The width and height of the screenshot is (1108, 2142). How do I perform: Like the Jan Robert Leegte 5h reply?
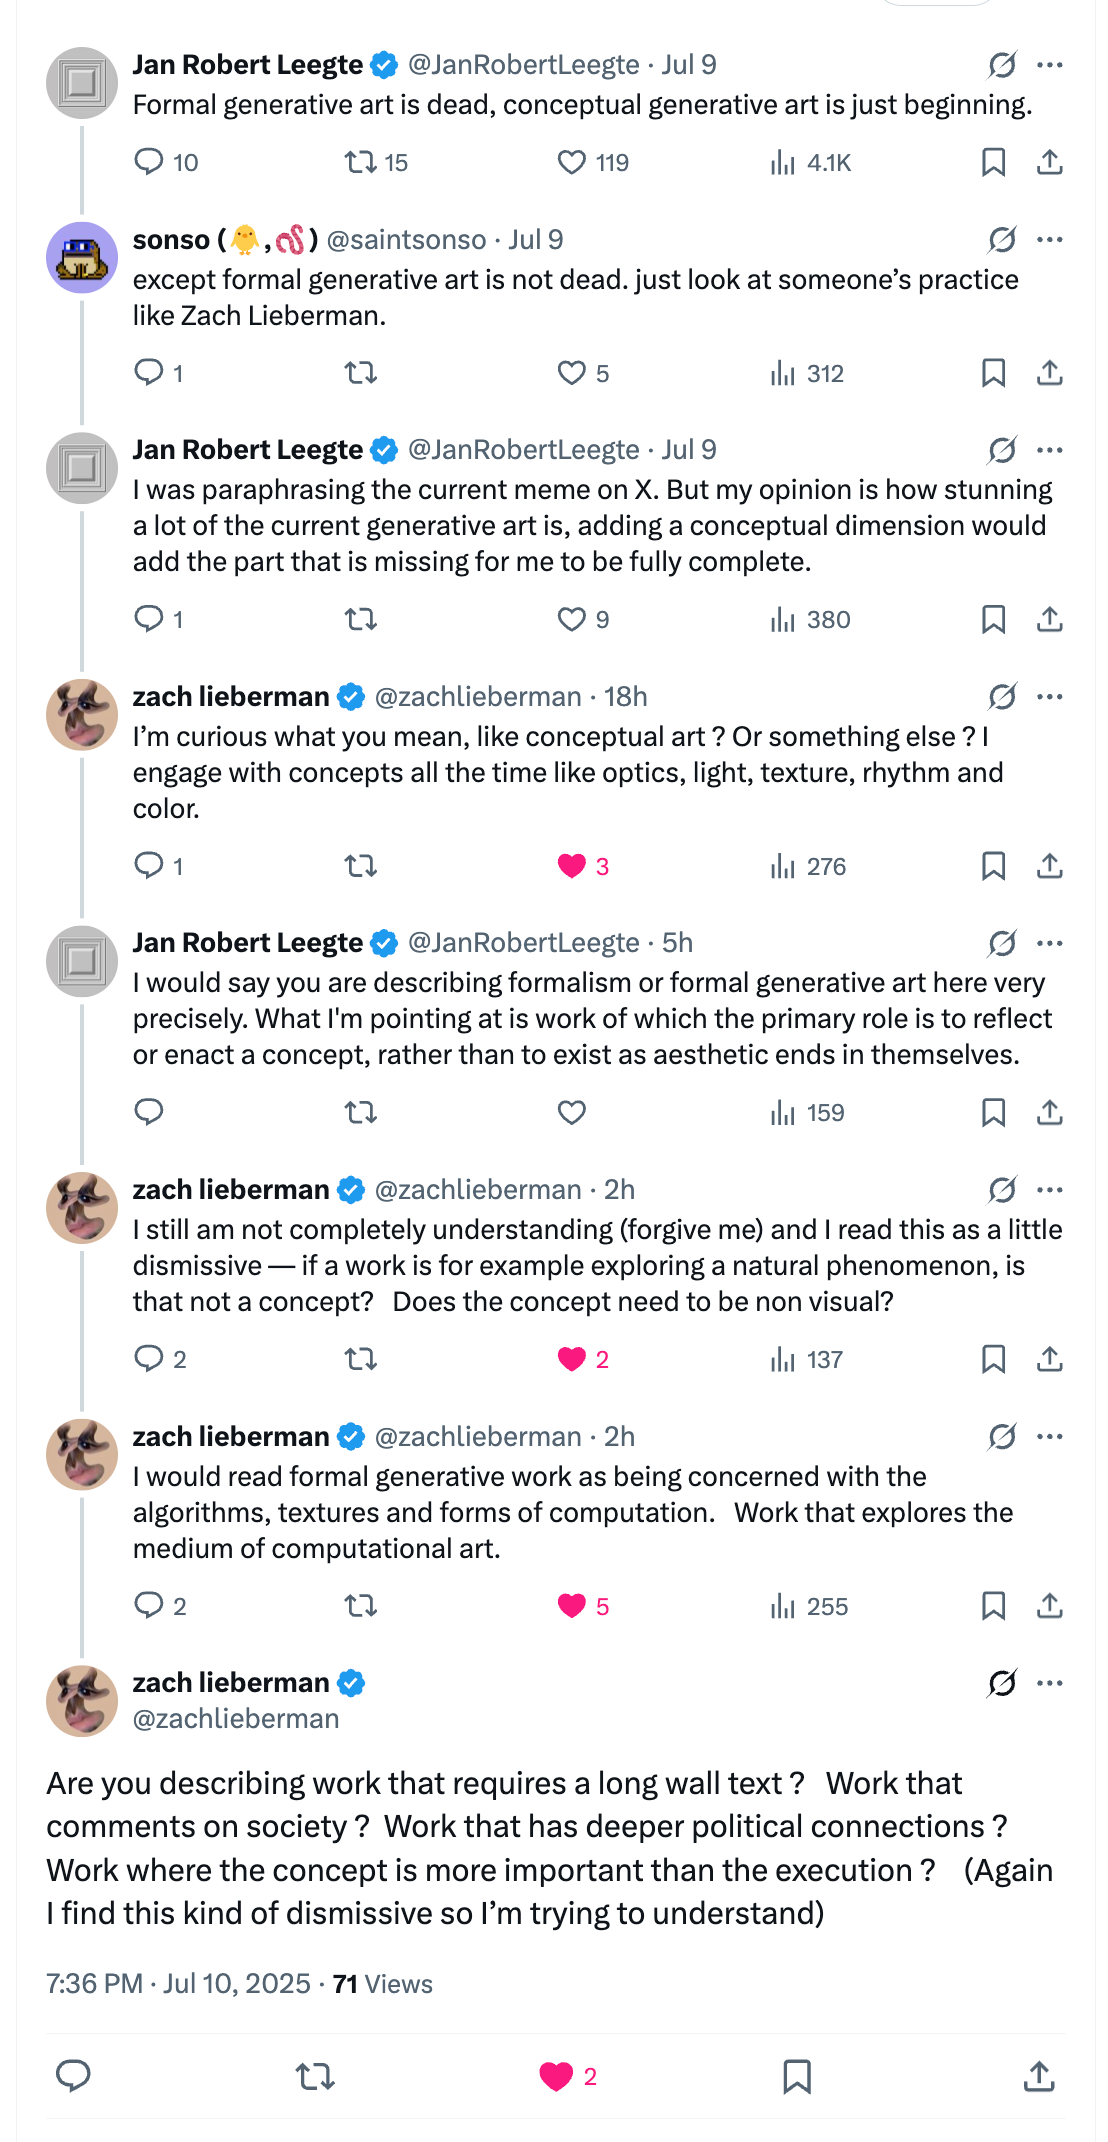572,1112
